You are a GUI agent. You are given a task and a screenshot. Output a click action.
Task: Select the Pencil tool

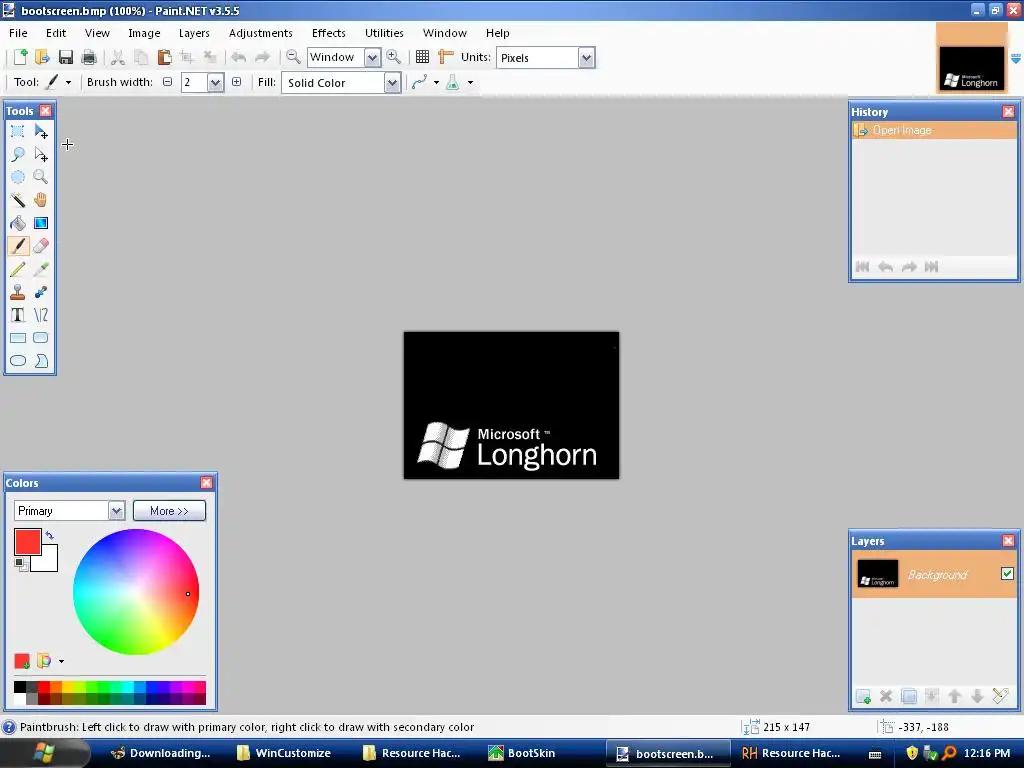point(18,269)
